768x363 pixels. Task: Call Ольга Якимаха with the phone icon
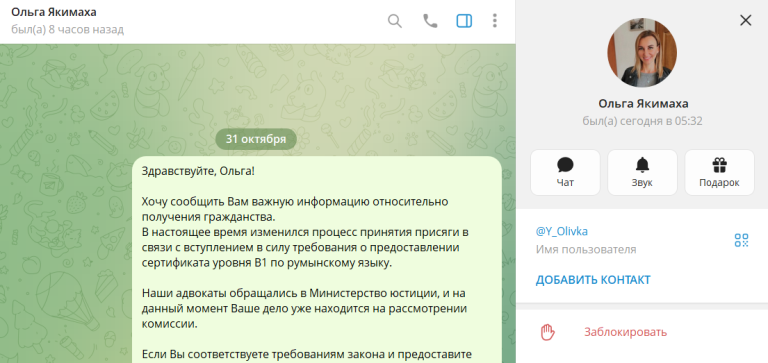point(430,21)
